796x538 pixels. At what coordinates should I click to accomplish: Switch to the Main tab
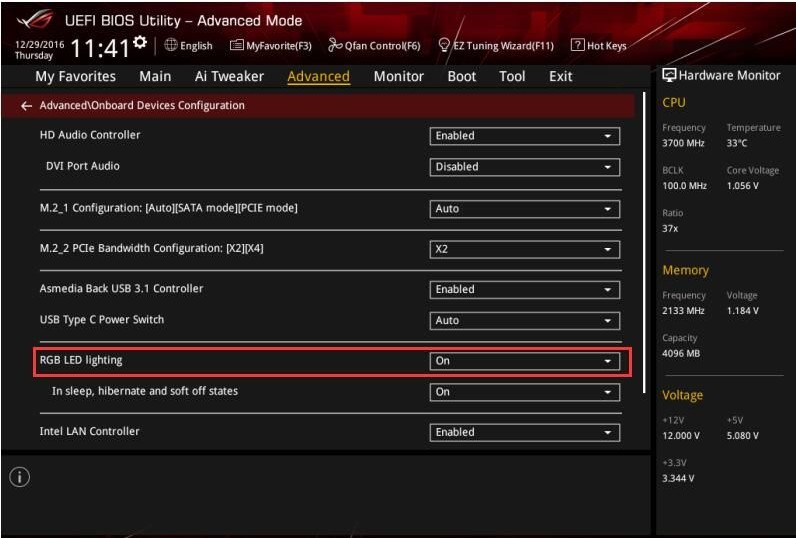pos(155,76)
